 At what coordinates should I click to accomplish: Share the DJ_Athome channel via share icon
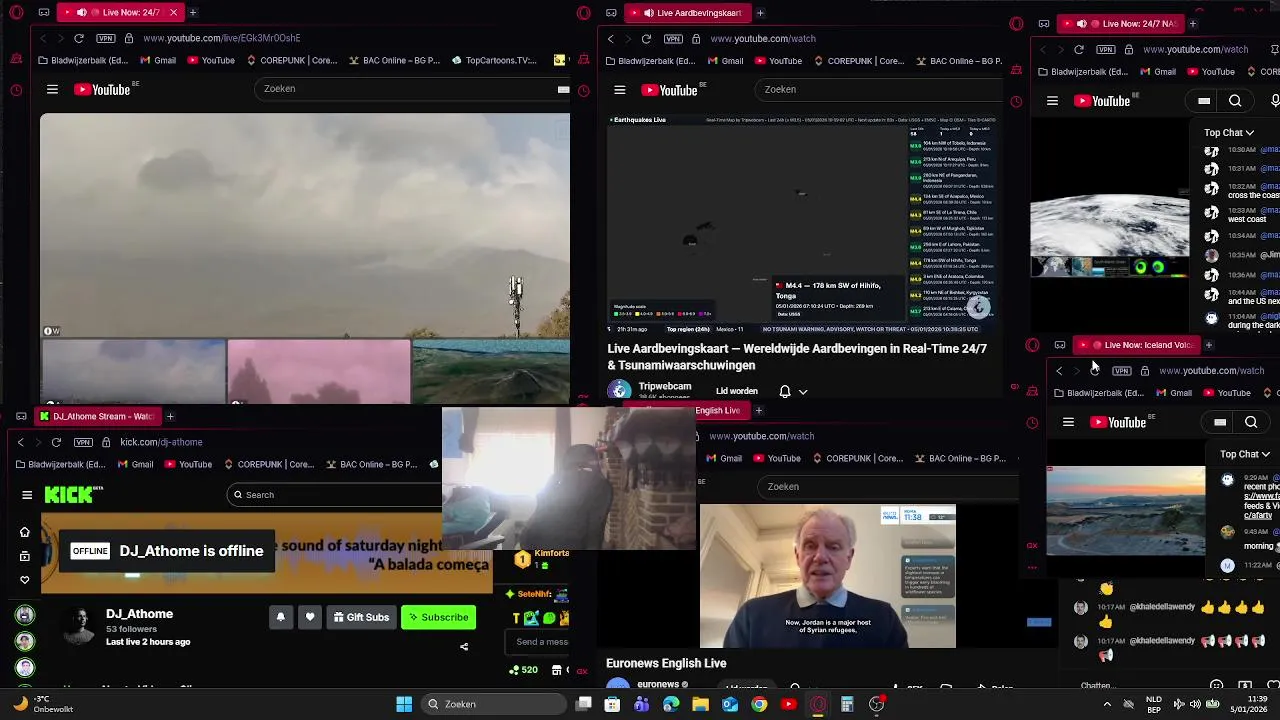click(464, 647)
